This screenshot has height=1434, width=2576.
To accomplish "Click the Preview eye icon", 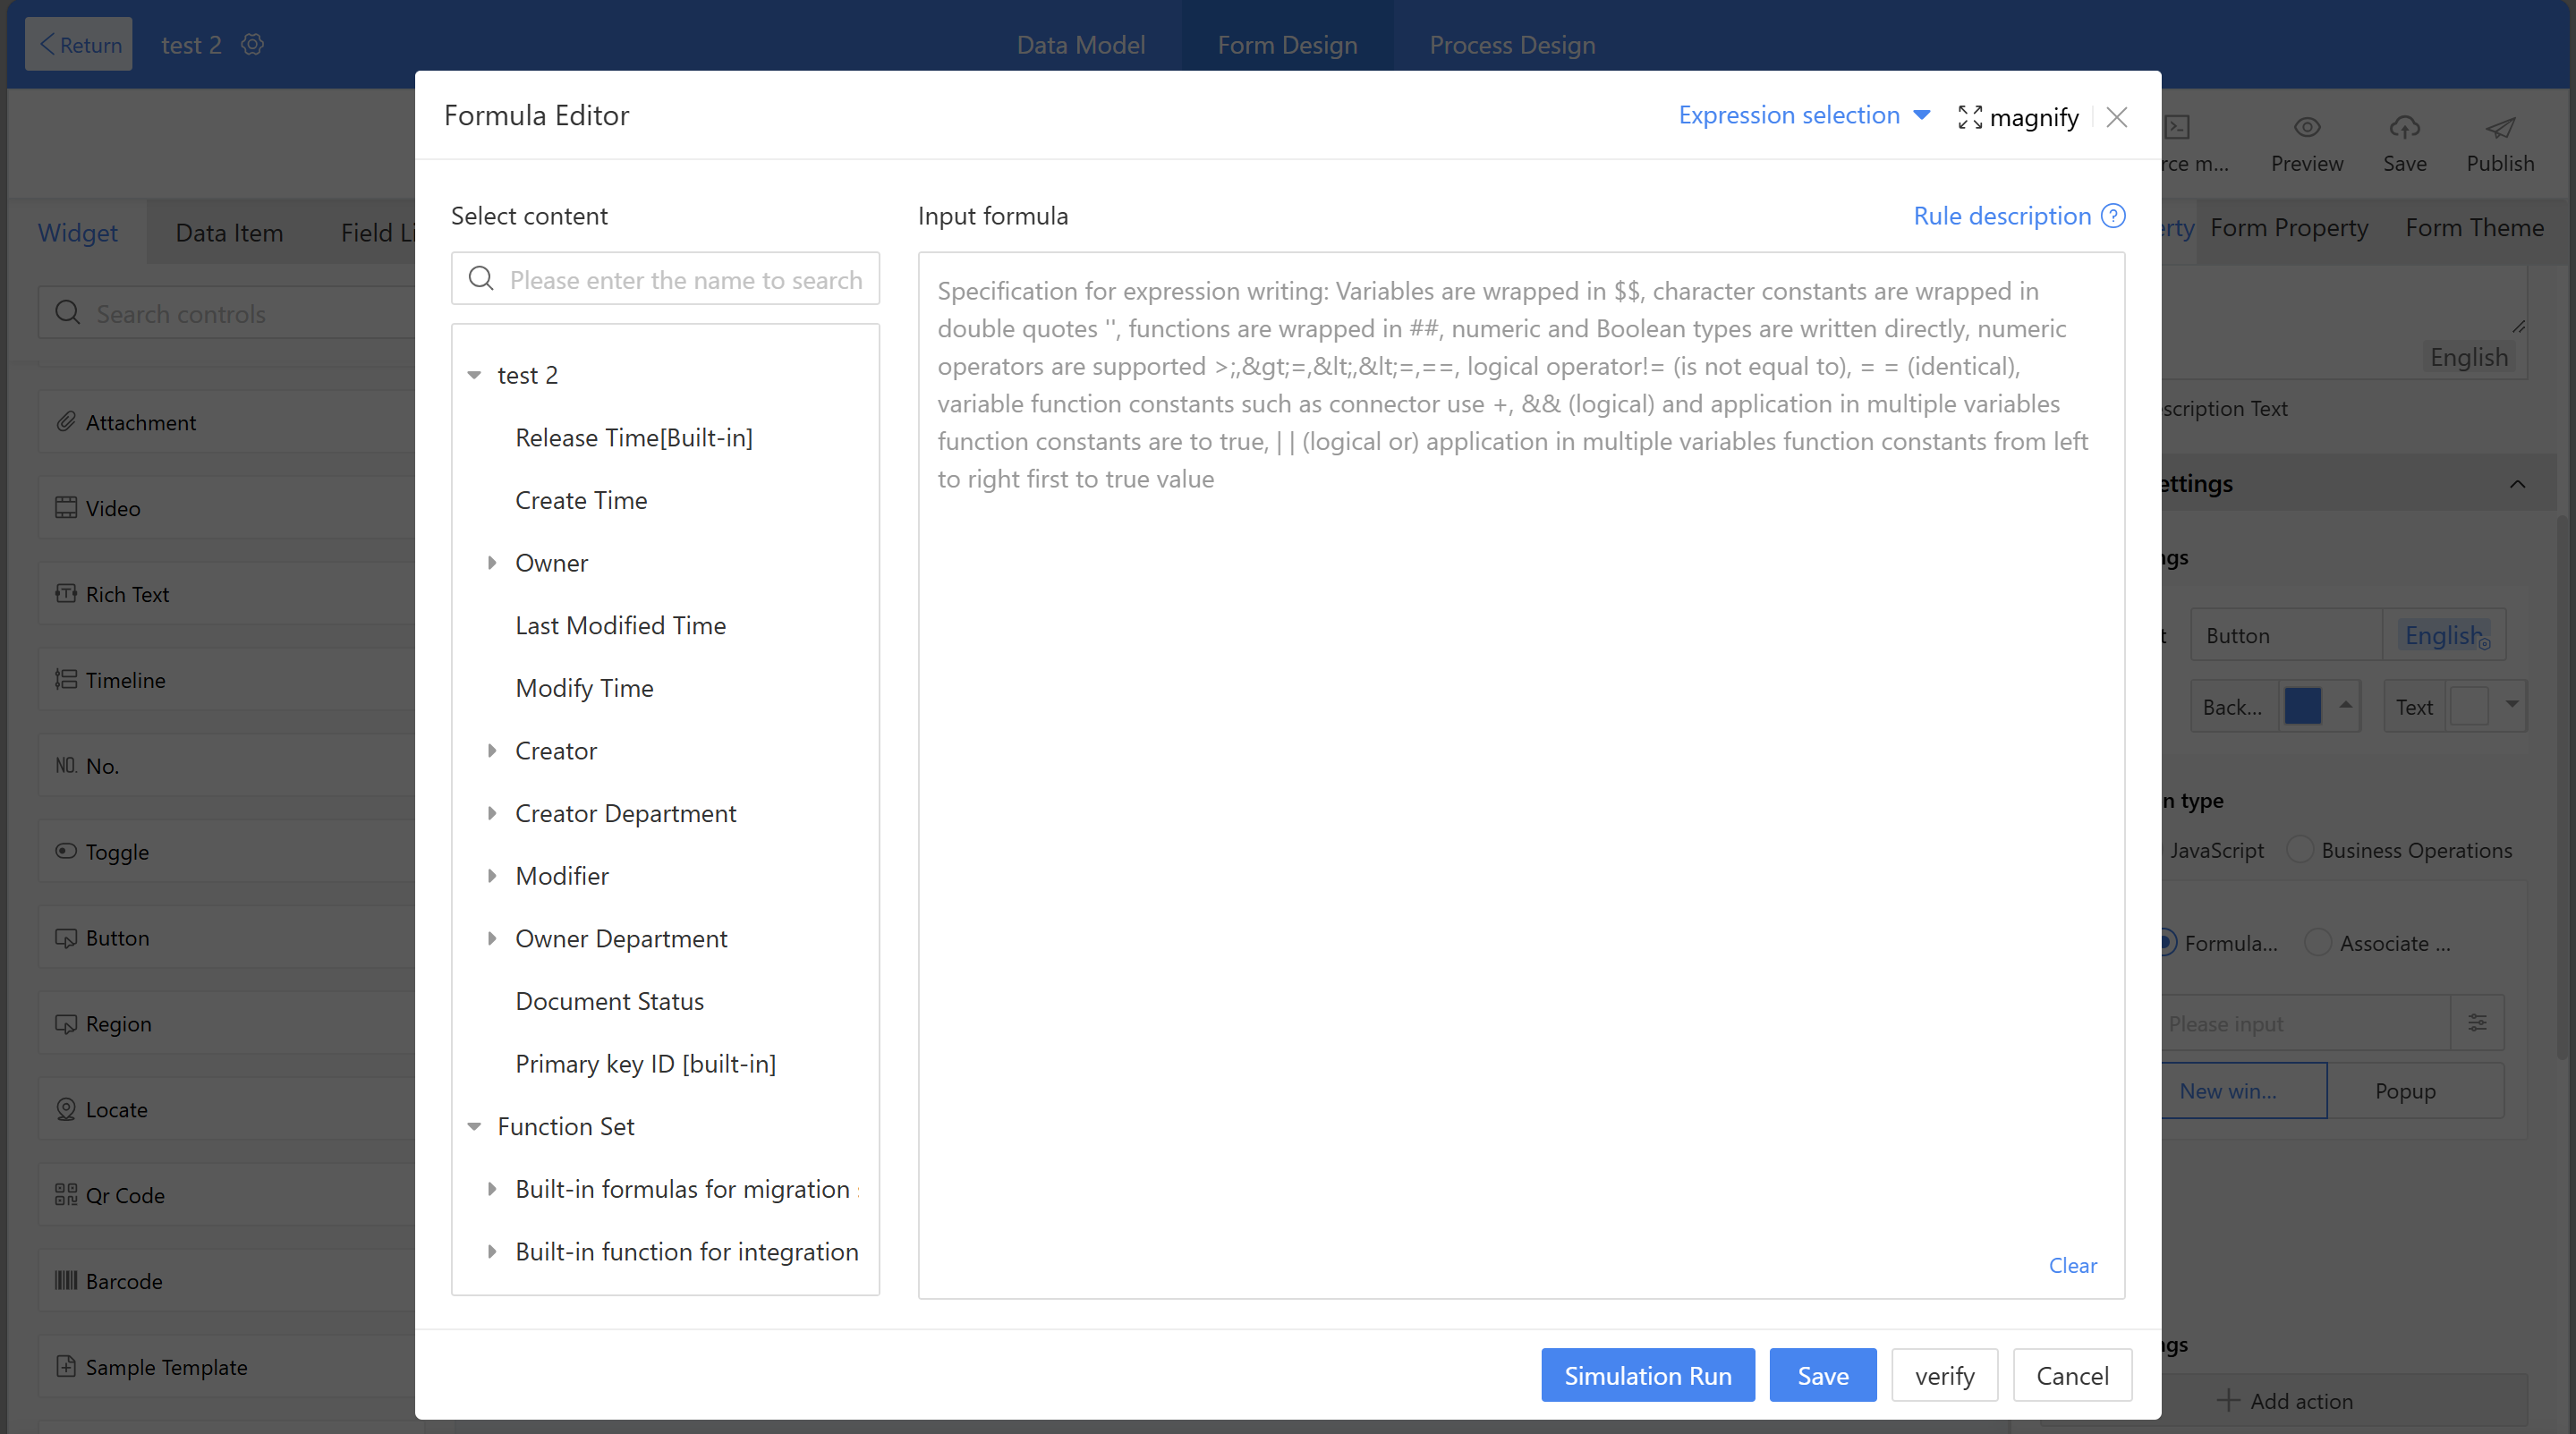I will click(x=2306, y=128).
